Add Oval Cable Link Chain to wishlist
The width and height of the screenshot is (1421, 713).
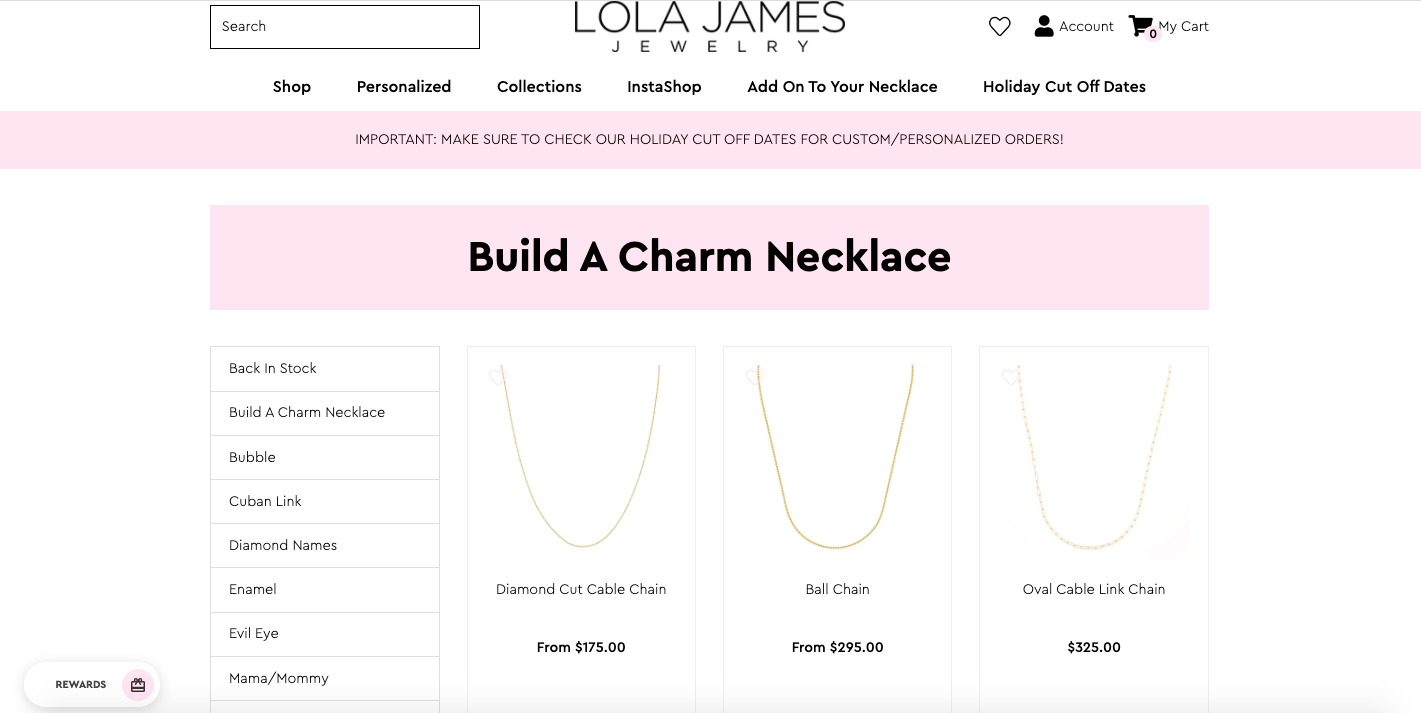[x=1010, y=377]
